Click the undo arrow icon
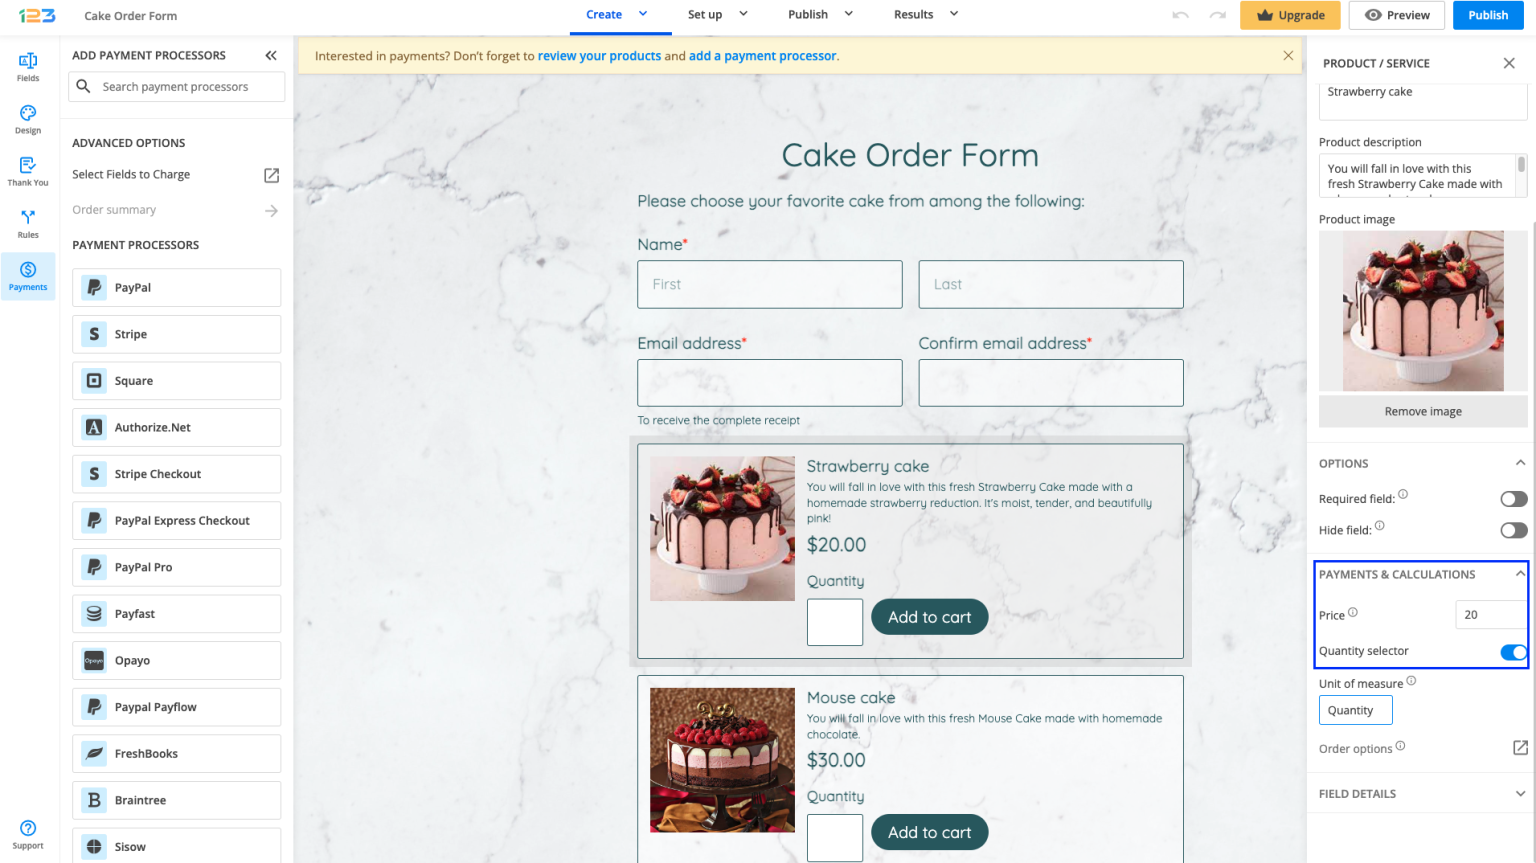This screenshot has width=1536, height=863. 1181,15
